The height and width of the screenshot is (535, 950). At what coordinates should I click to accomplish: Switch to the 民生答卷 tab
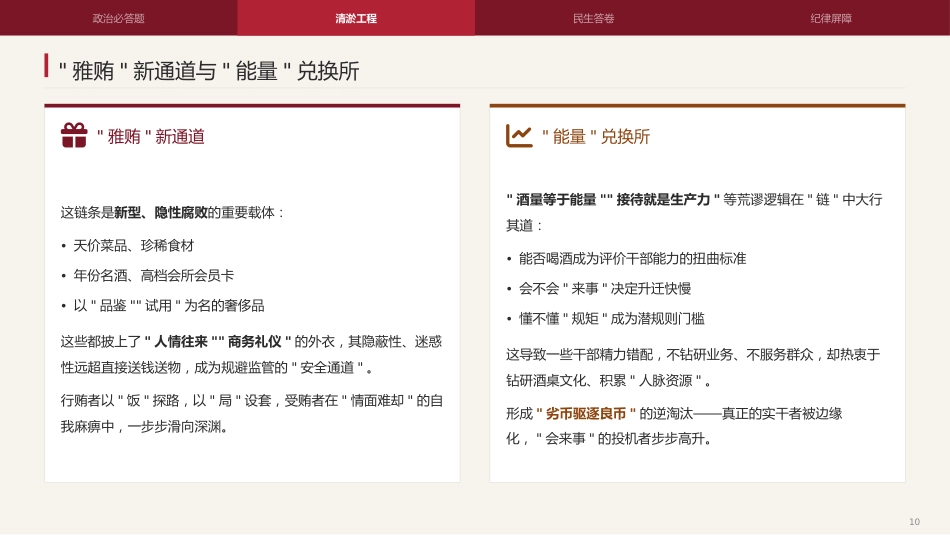(x=594, y=18)
